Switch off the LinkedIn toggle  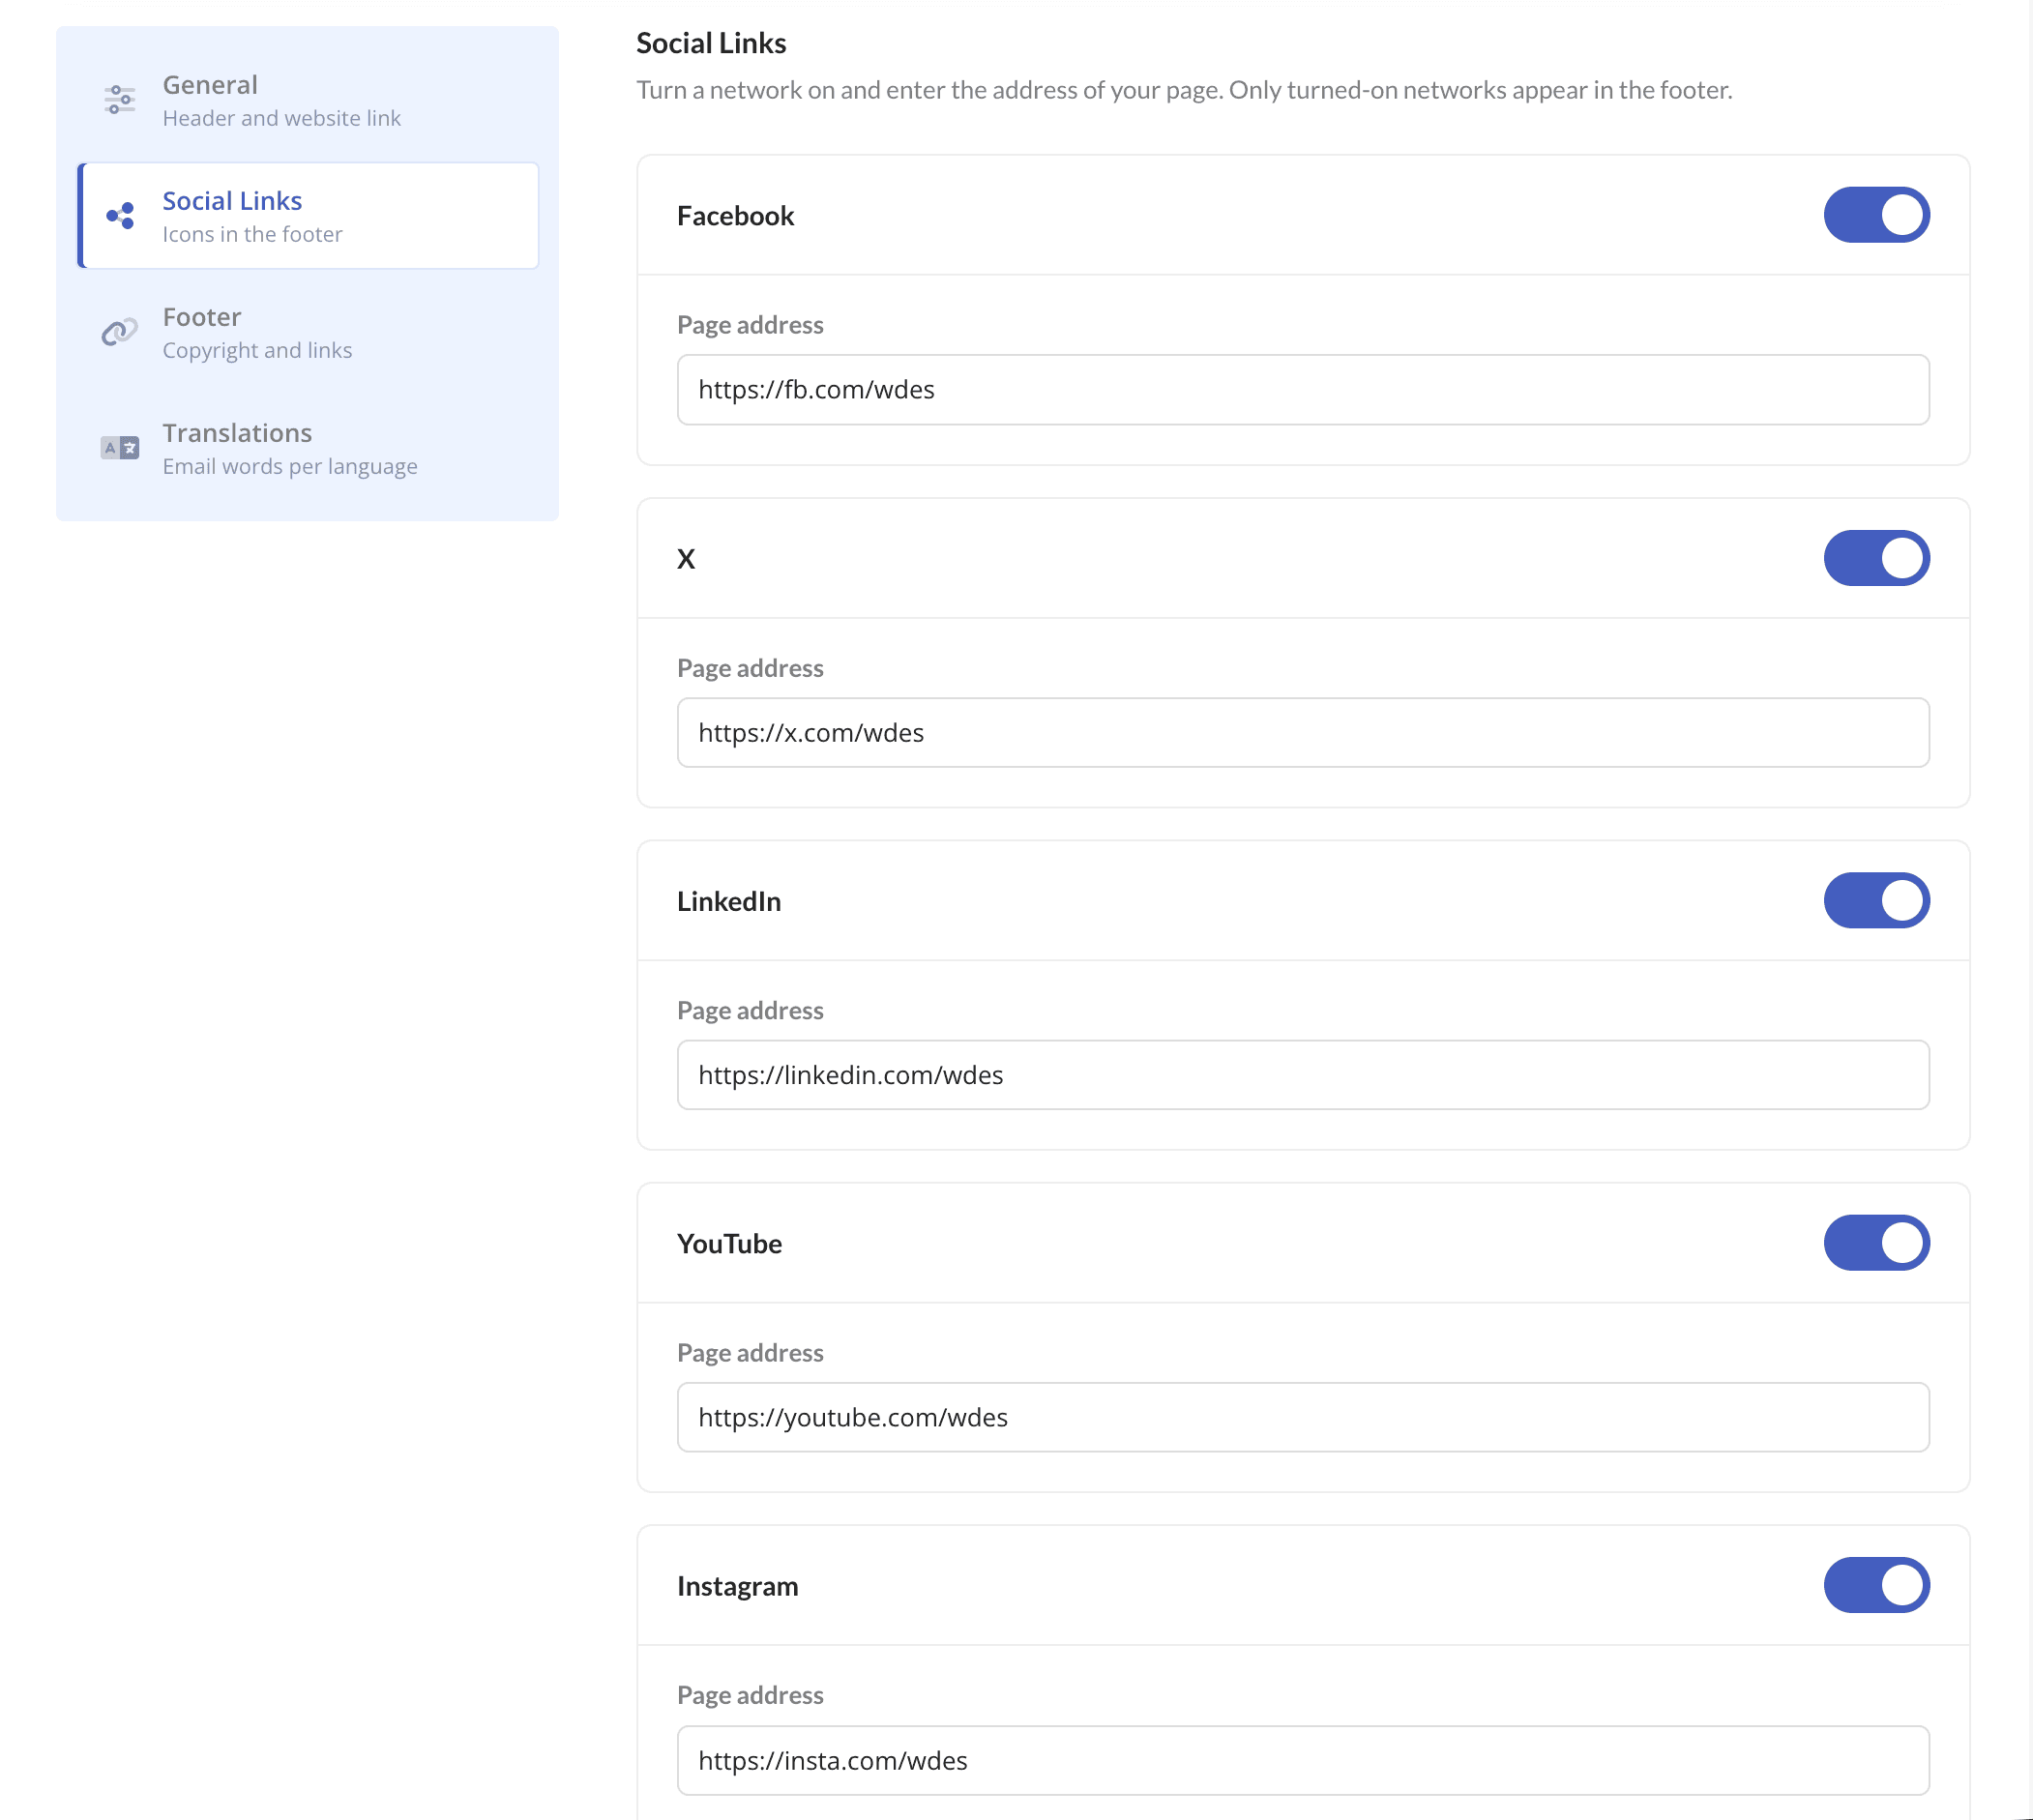[x=1876, y=901]
